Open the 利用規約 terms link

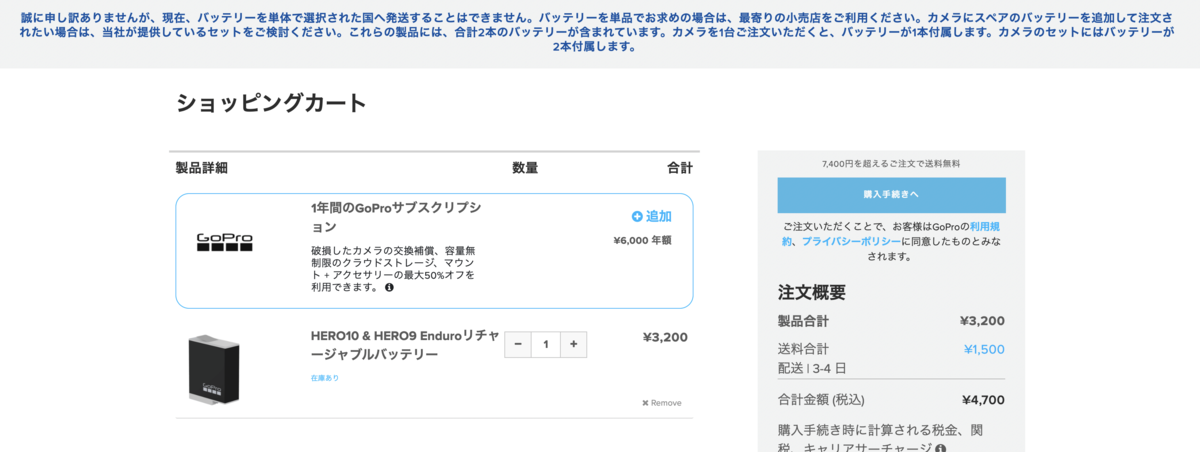coord(892,234)
